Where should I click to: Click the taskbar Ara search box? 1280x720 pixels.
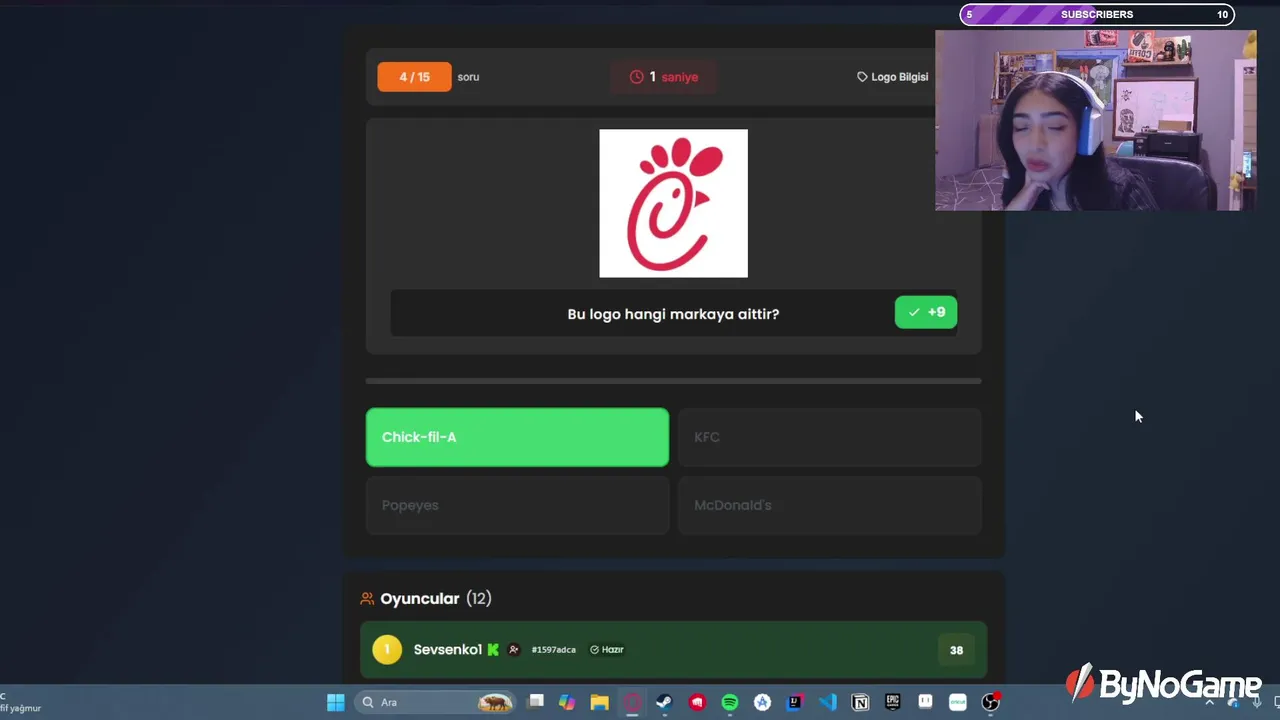pyautogui.click(x=436, y=702)
